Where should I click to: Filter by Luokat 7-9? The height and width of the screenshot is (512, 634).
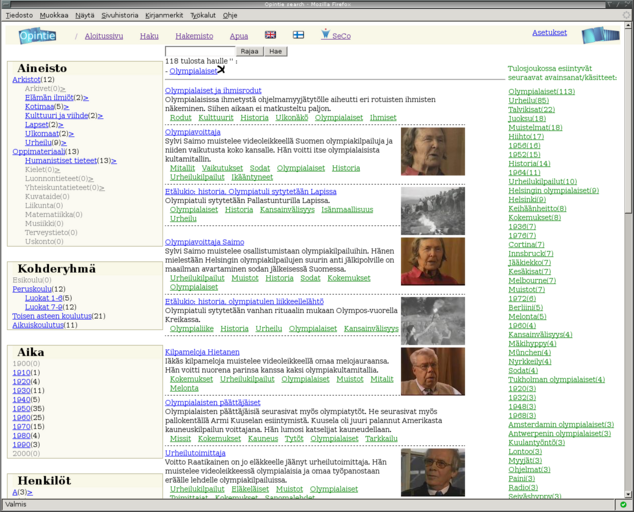[44, 307]
